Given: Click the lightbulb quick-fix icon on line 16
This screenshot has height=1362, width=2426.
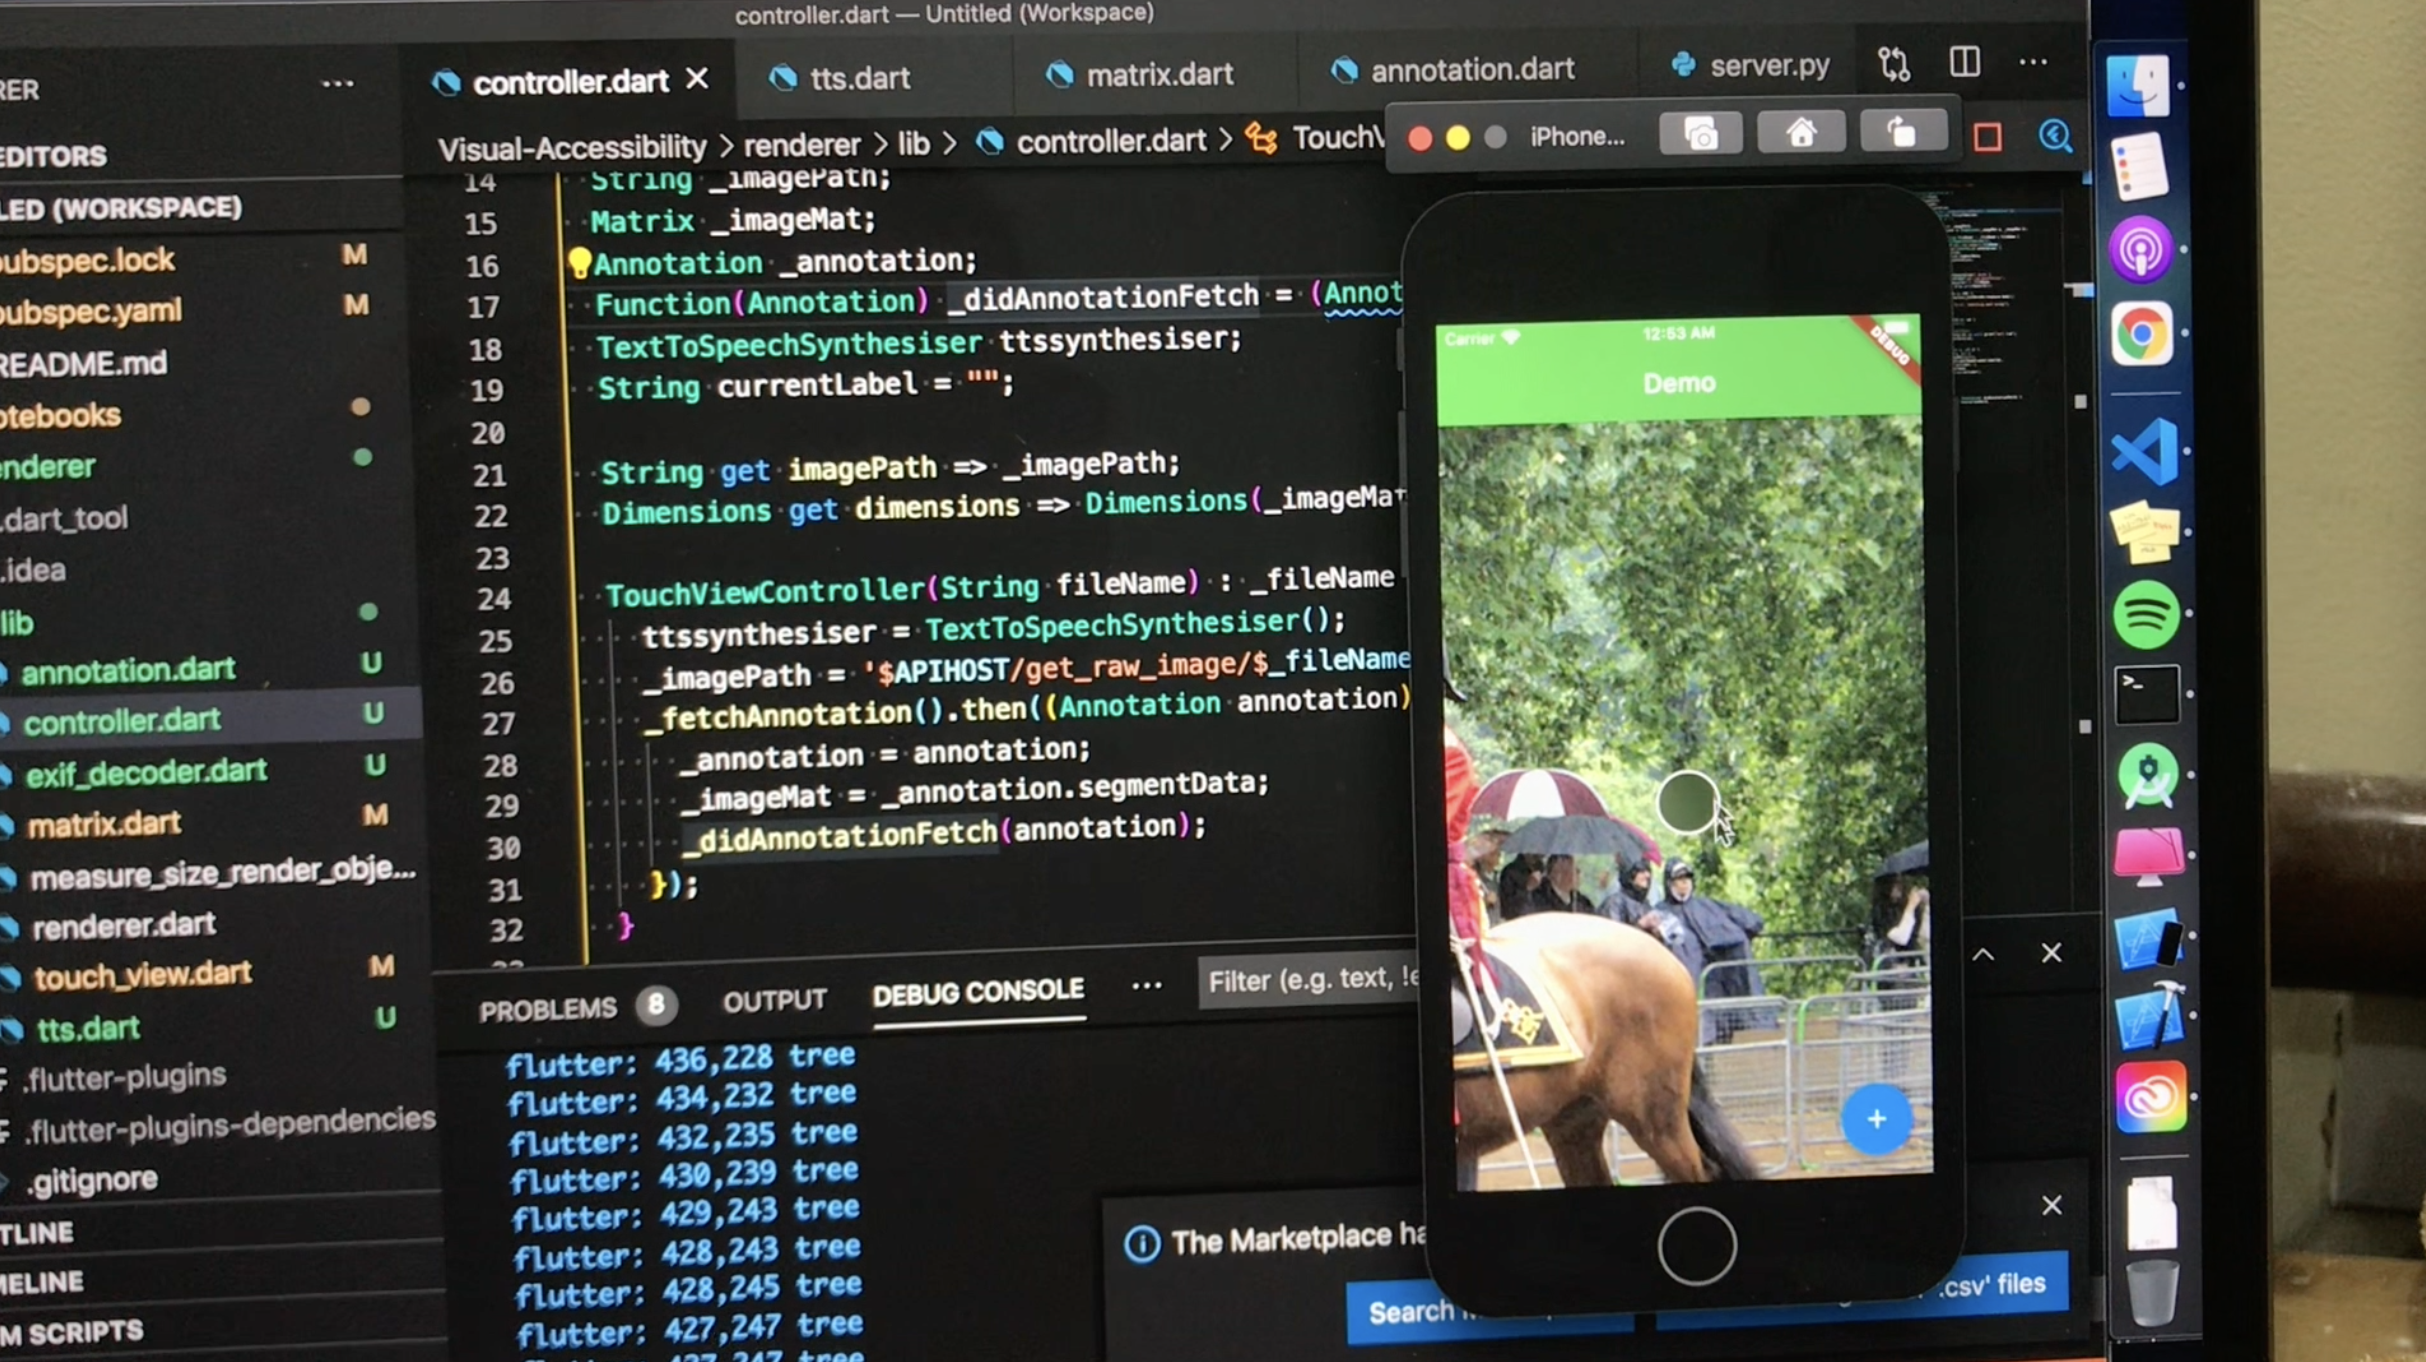Looking at the screenshot, I should 579,263.
